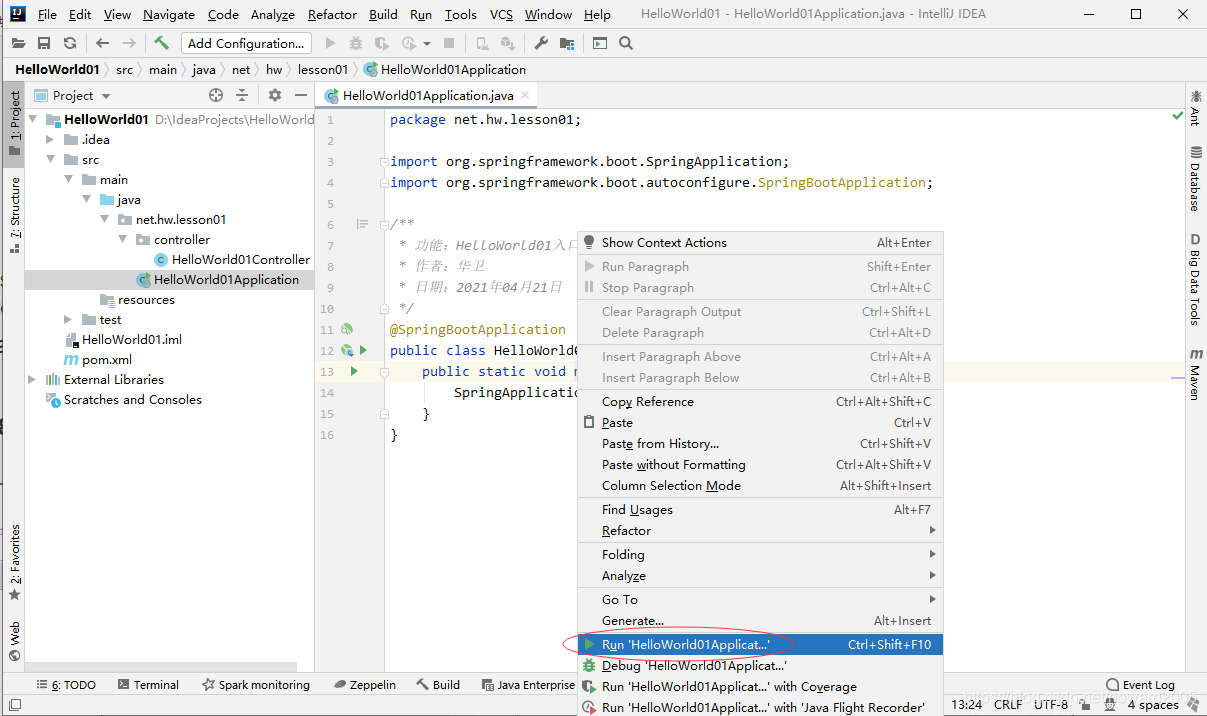Viewport: 1207px width, 716px height.
Task: Open the 6: TODO tool window
Action: click(66, 685)
